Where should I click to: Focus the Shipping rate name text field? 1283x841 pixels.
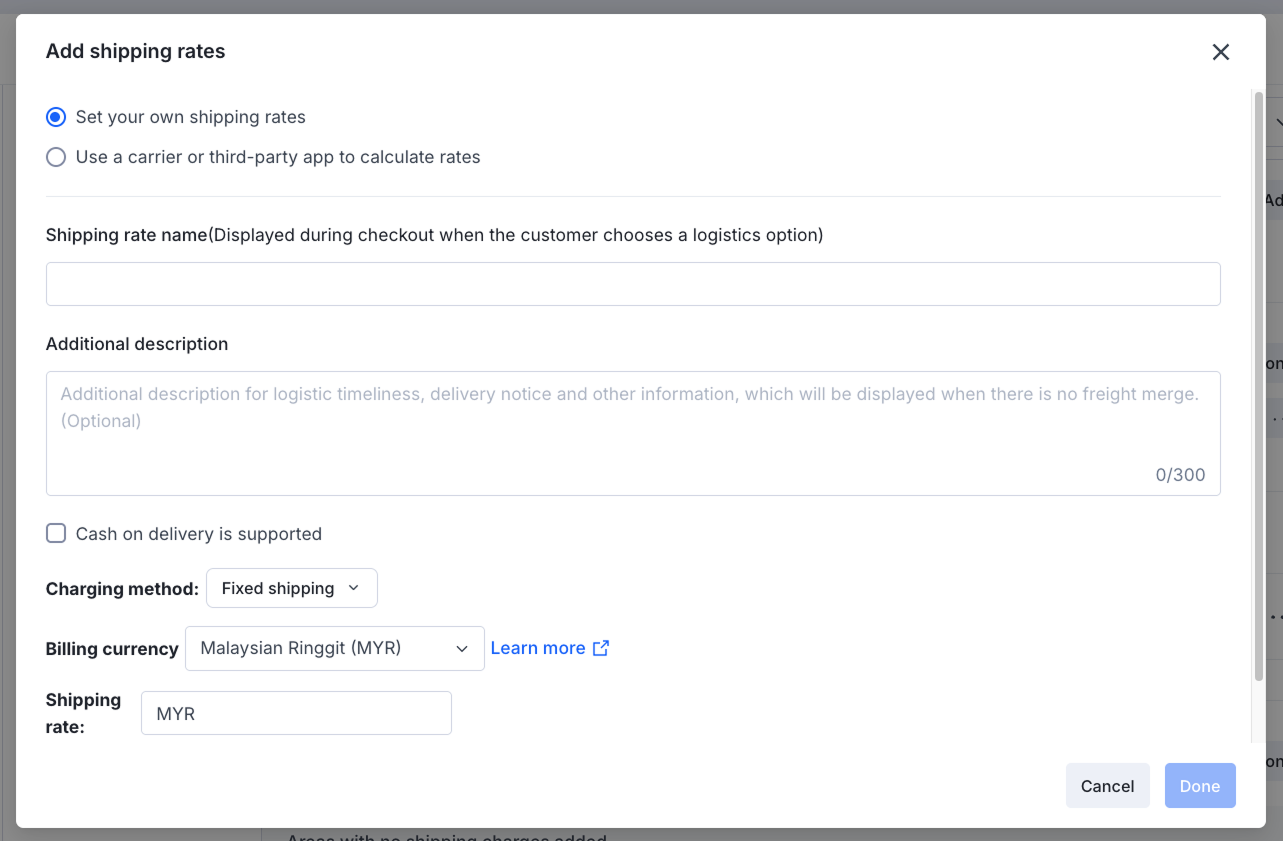coord(633,284)
